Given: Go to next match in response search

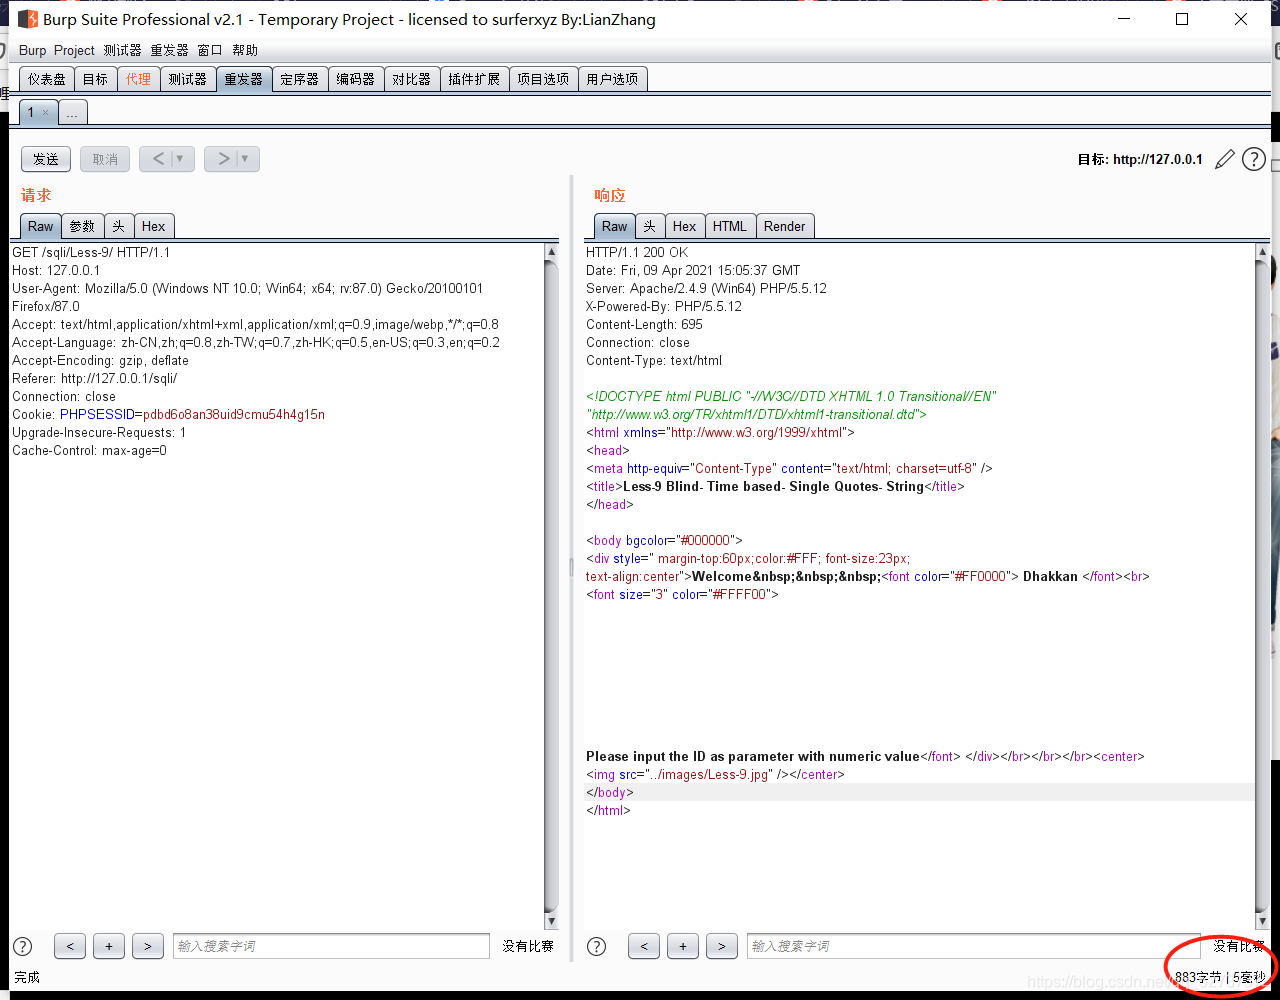Looking at the screenshot, I should click(x=722, y=946).
